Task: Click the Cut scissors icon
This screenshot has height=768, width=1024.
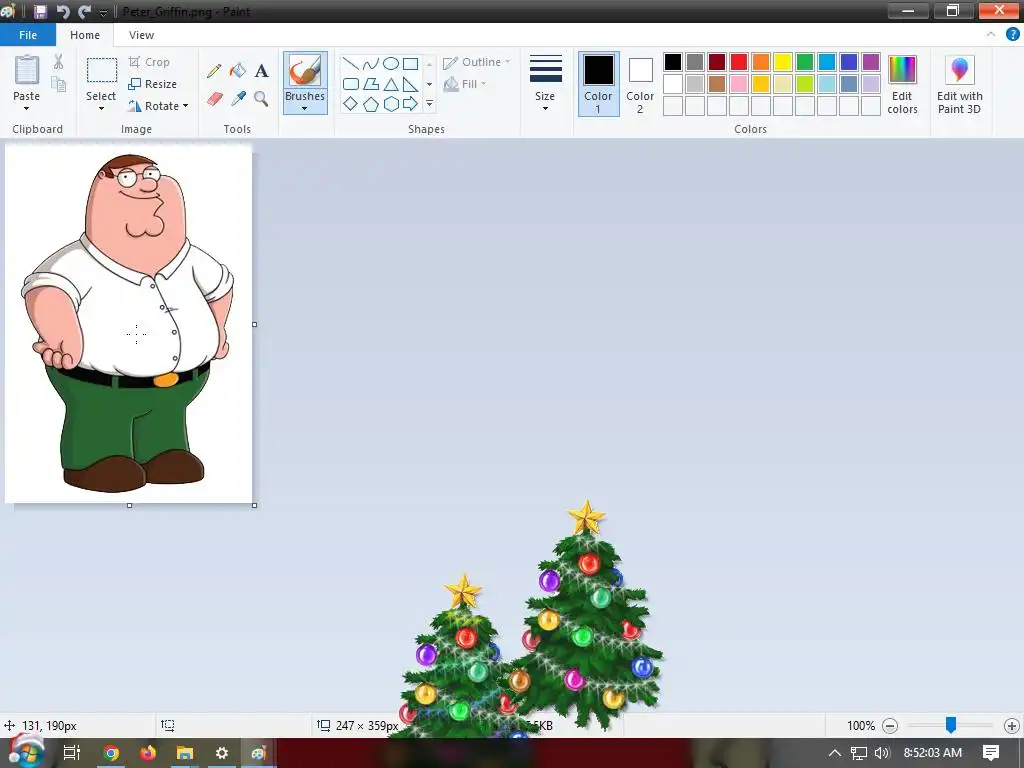Action: [x=58, y=62]
